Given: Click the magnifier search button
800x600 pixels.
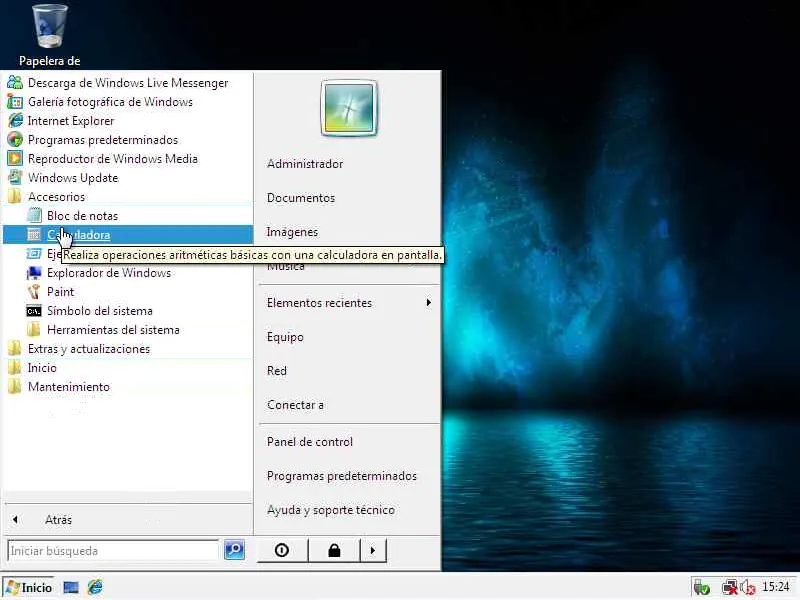Looking at the screenshot, I should click(234, 549).
